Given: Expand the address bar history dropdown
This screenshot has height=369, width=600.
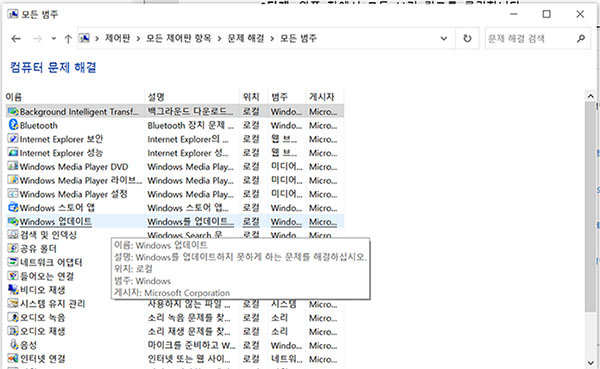Looking at the screenshot, I should [x=444, y=38].
